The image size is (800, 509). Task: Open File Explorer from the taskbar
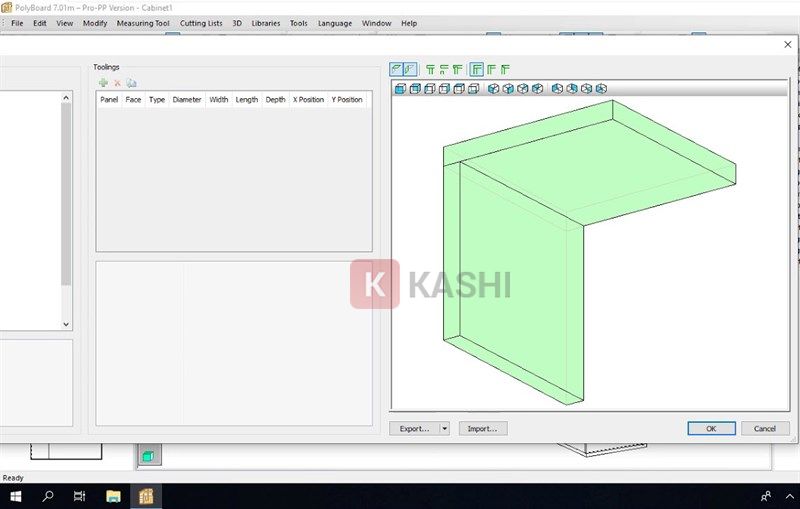click(113, 496)
